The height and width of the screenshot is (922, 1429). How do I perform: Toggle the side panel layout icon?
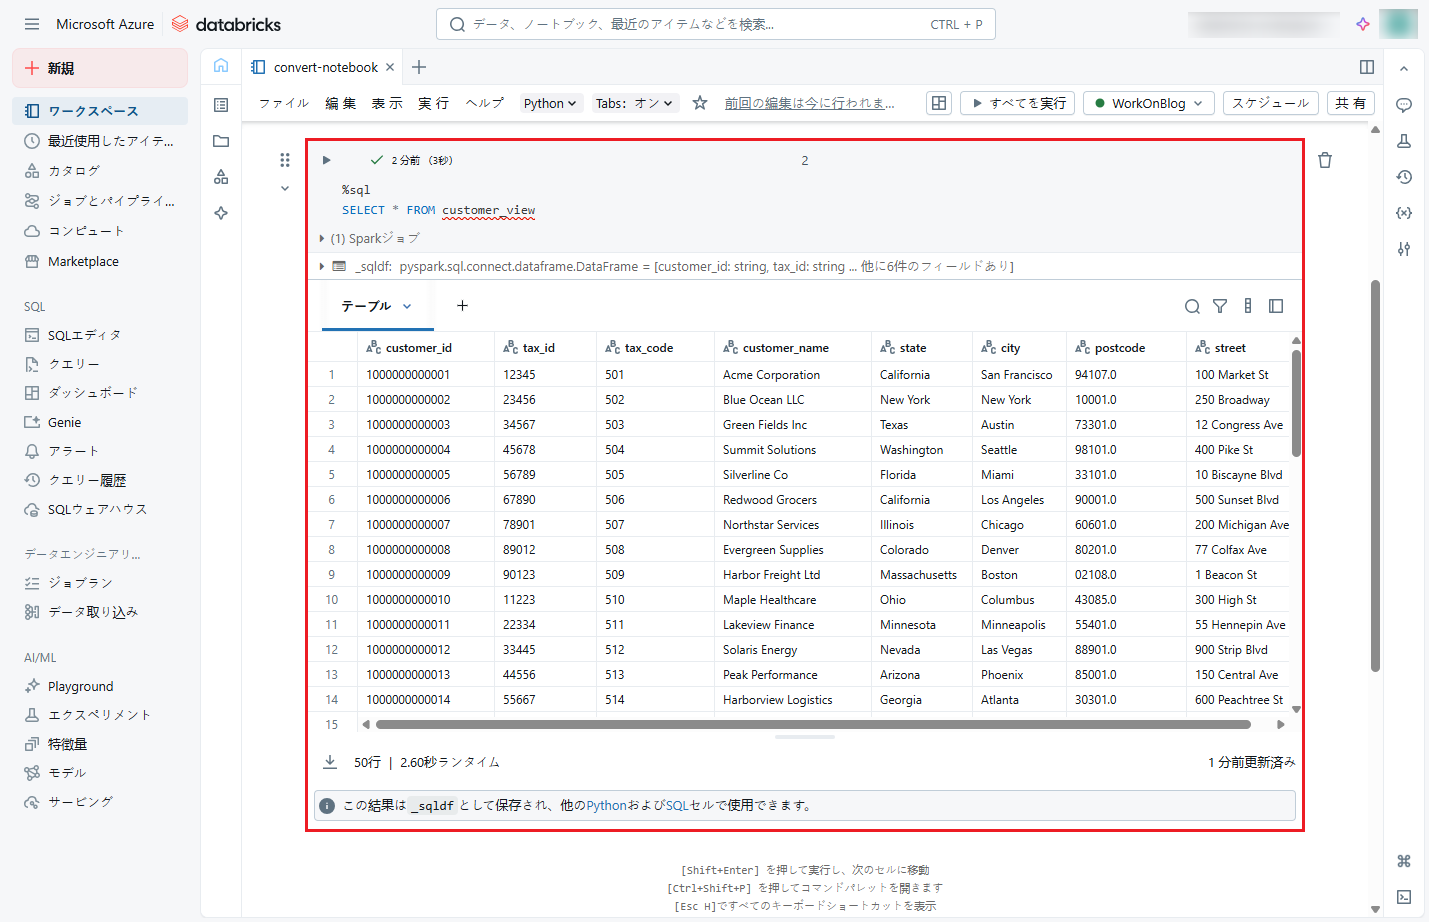[x=1366, y=67]
